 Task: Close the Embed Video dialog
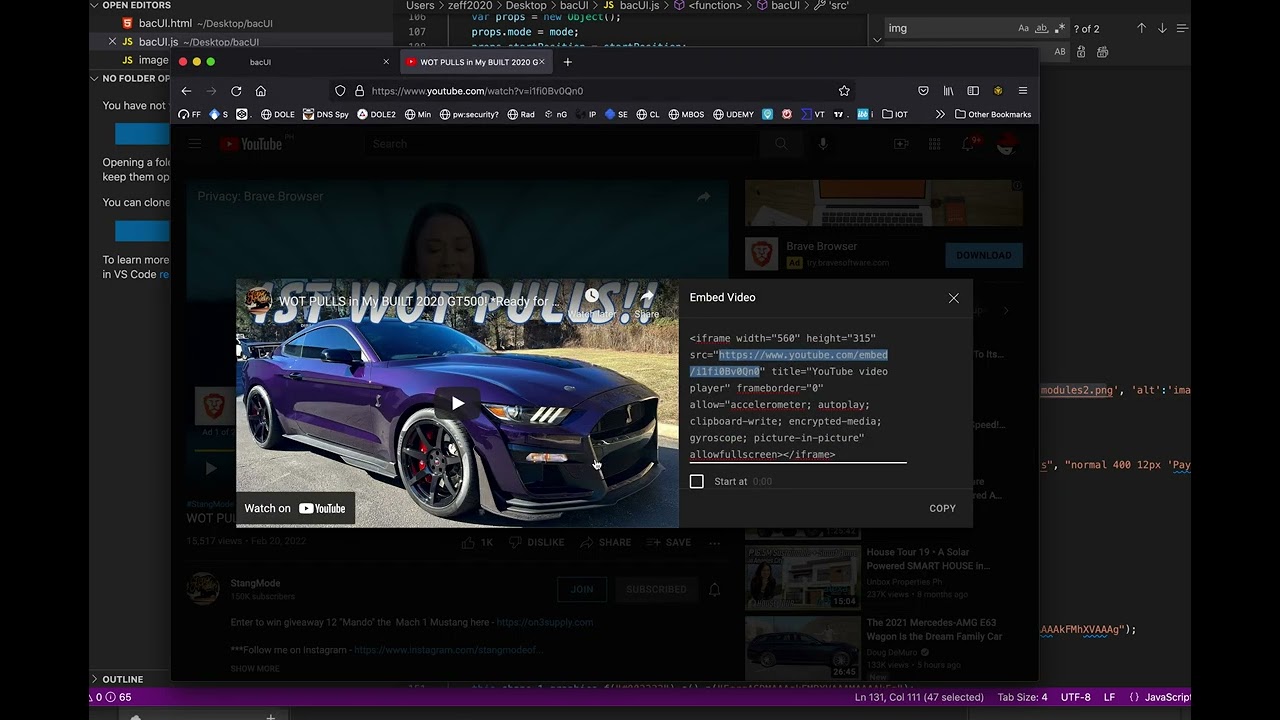click(953, 298)
